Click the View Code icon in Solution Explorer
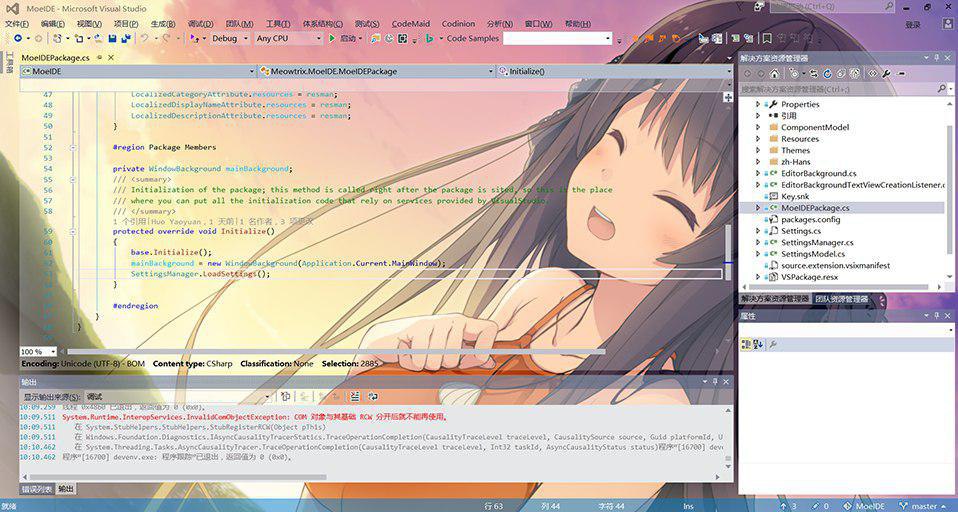Viewport: 958px width, 512px height. (872, 73)
